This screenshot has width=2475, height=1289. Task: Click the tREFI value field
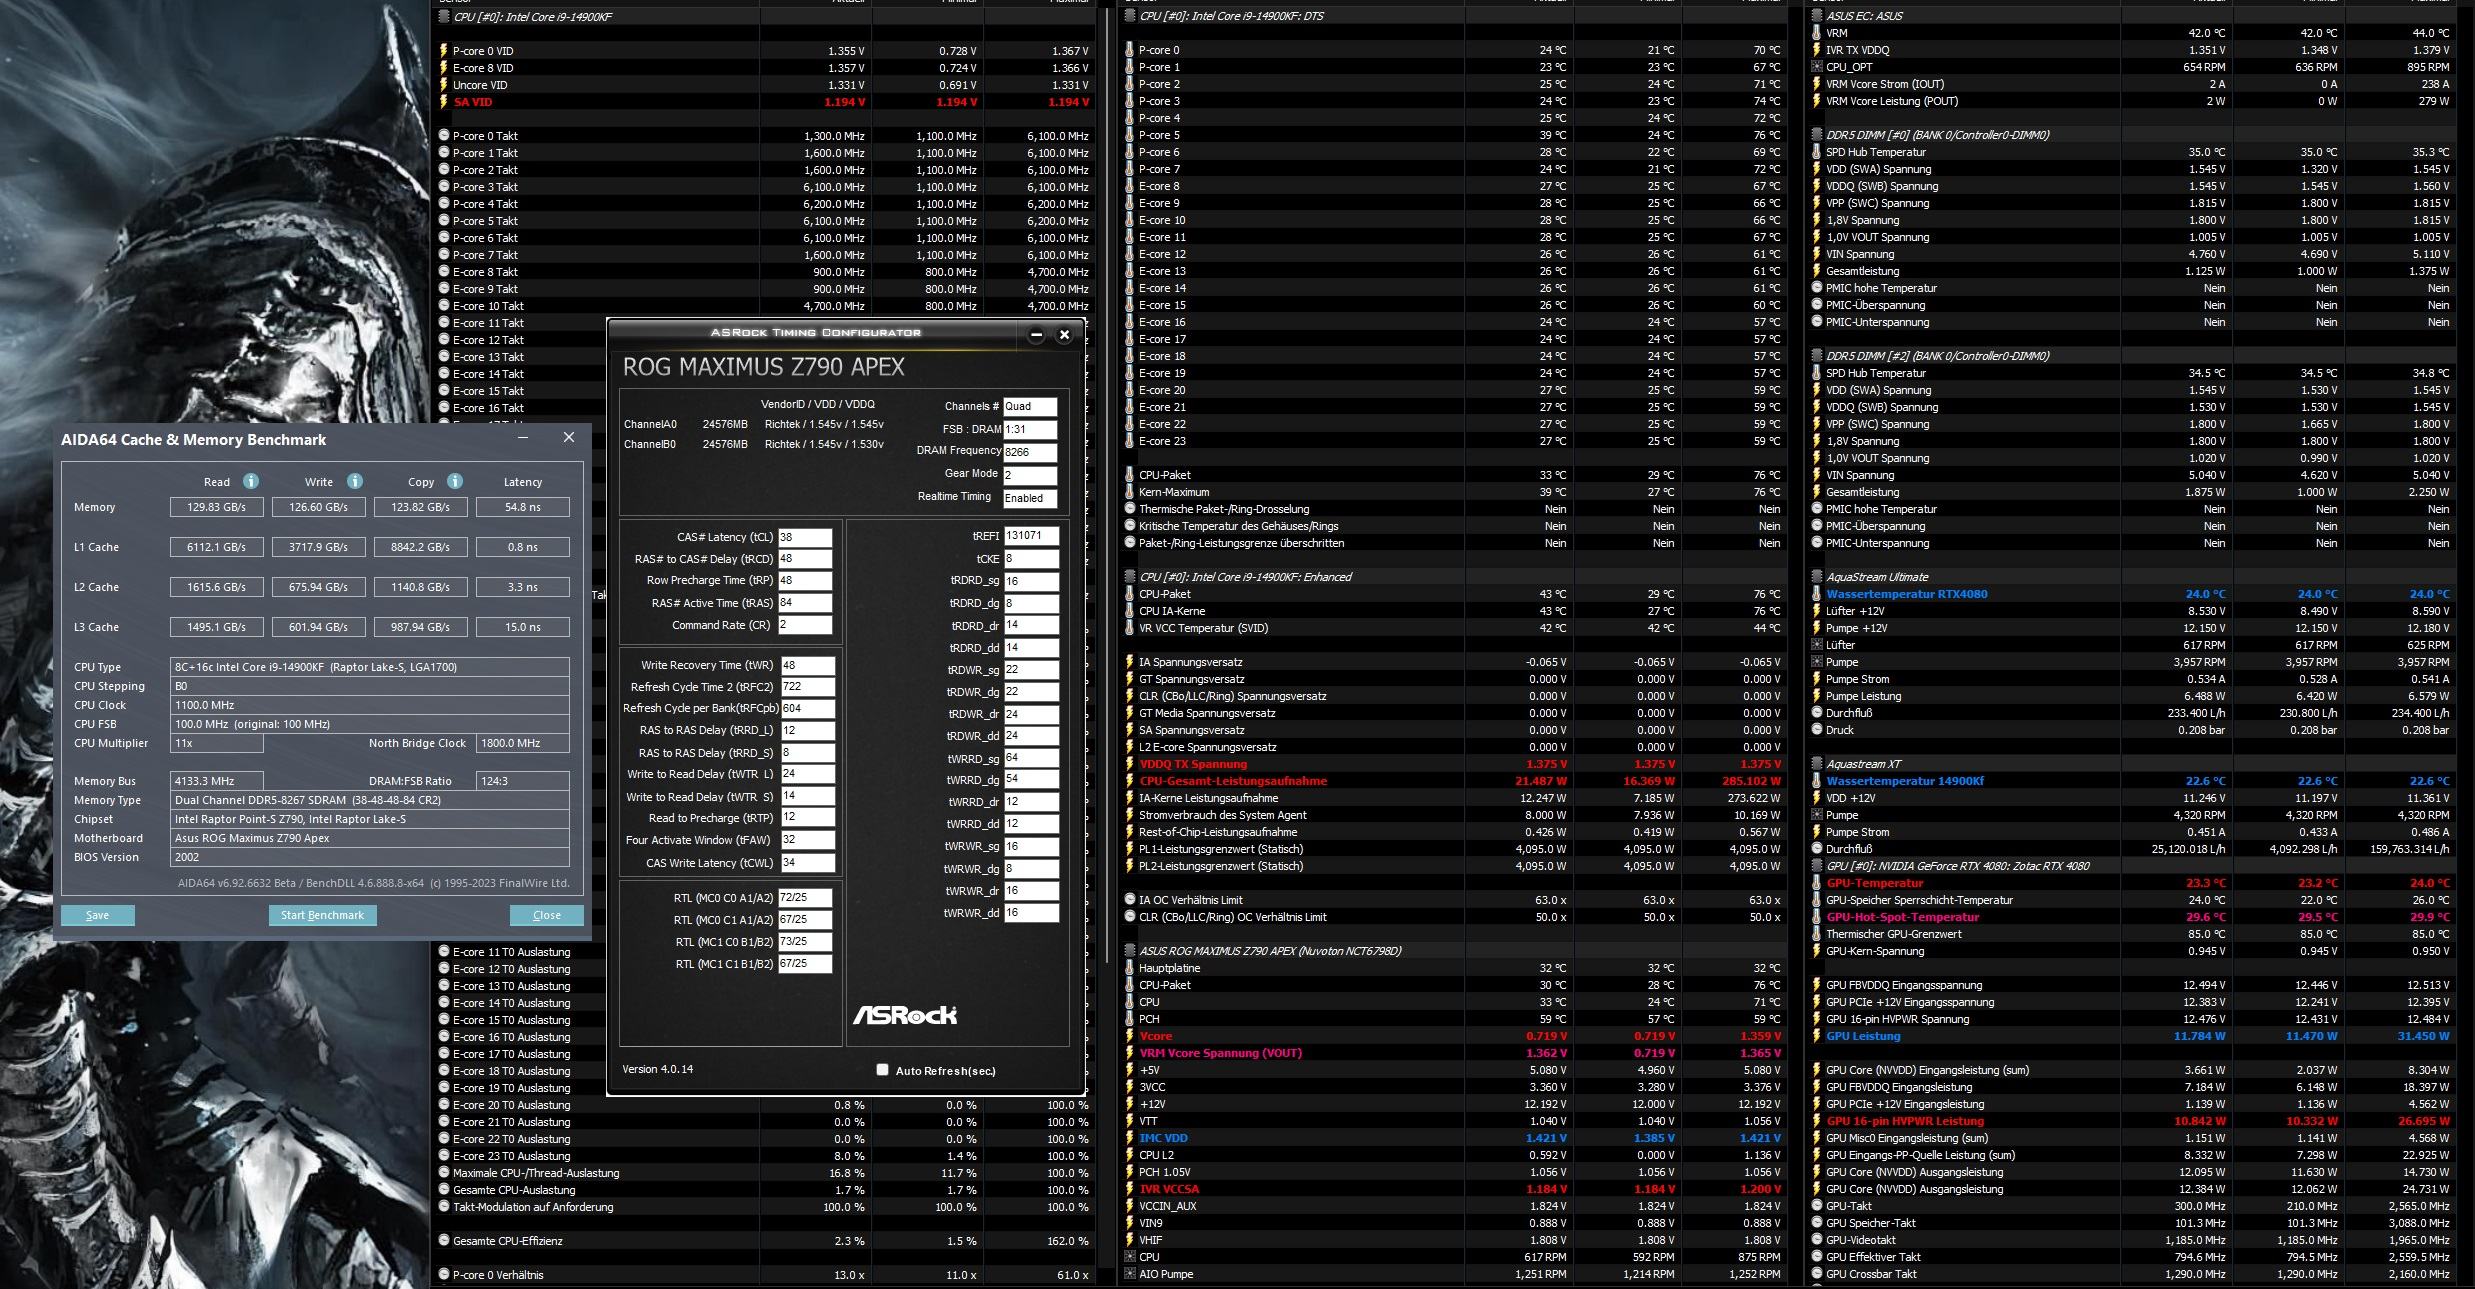point(1030,536)
